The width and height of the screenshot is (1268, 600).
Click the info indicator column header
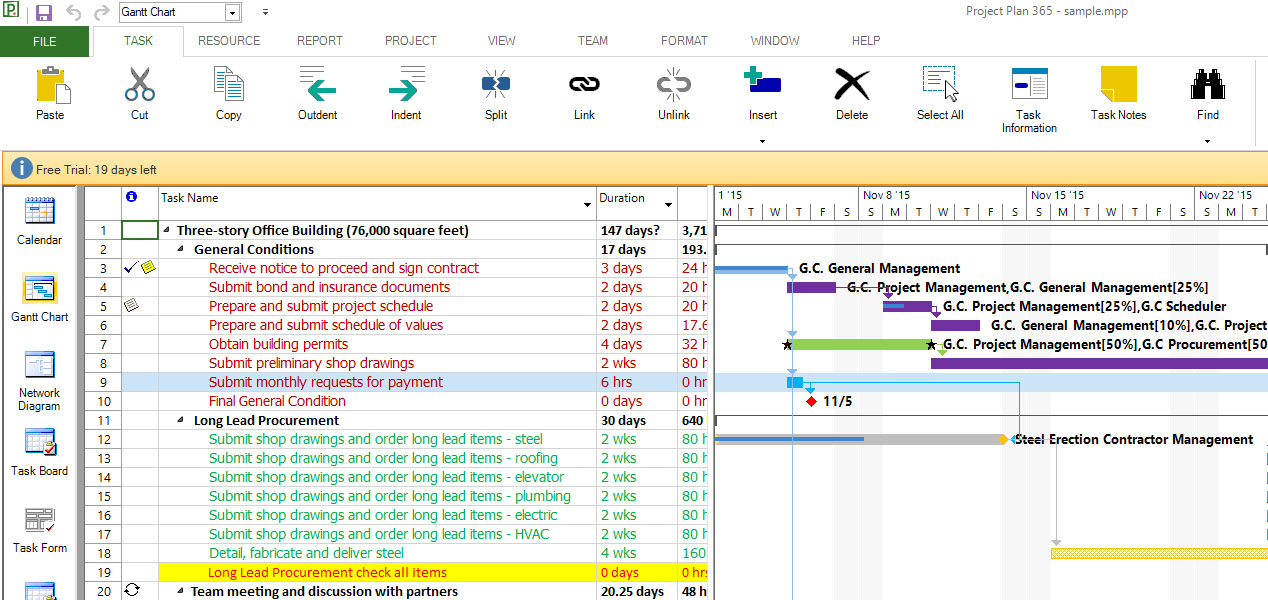point(131,197)
